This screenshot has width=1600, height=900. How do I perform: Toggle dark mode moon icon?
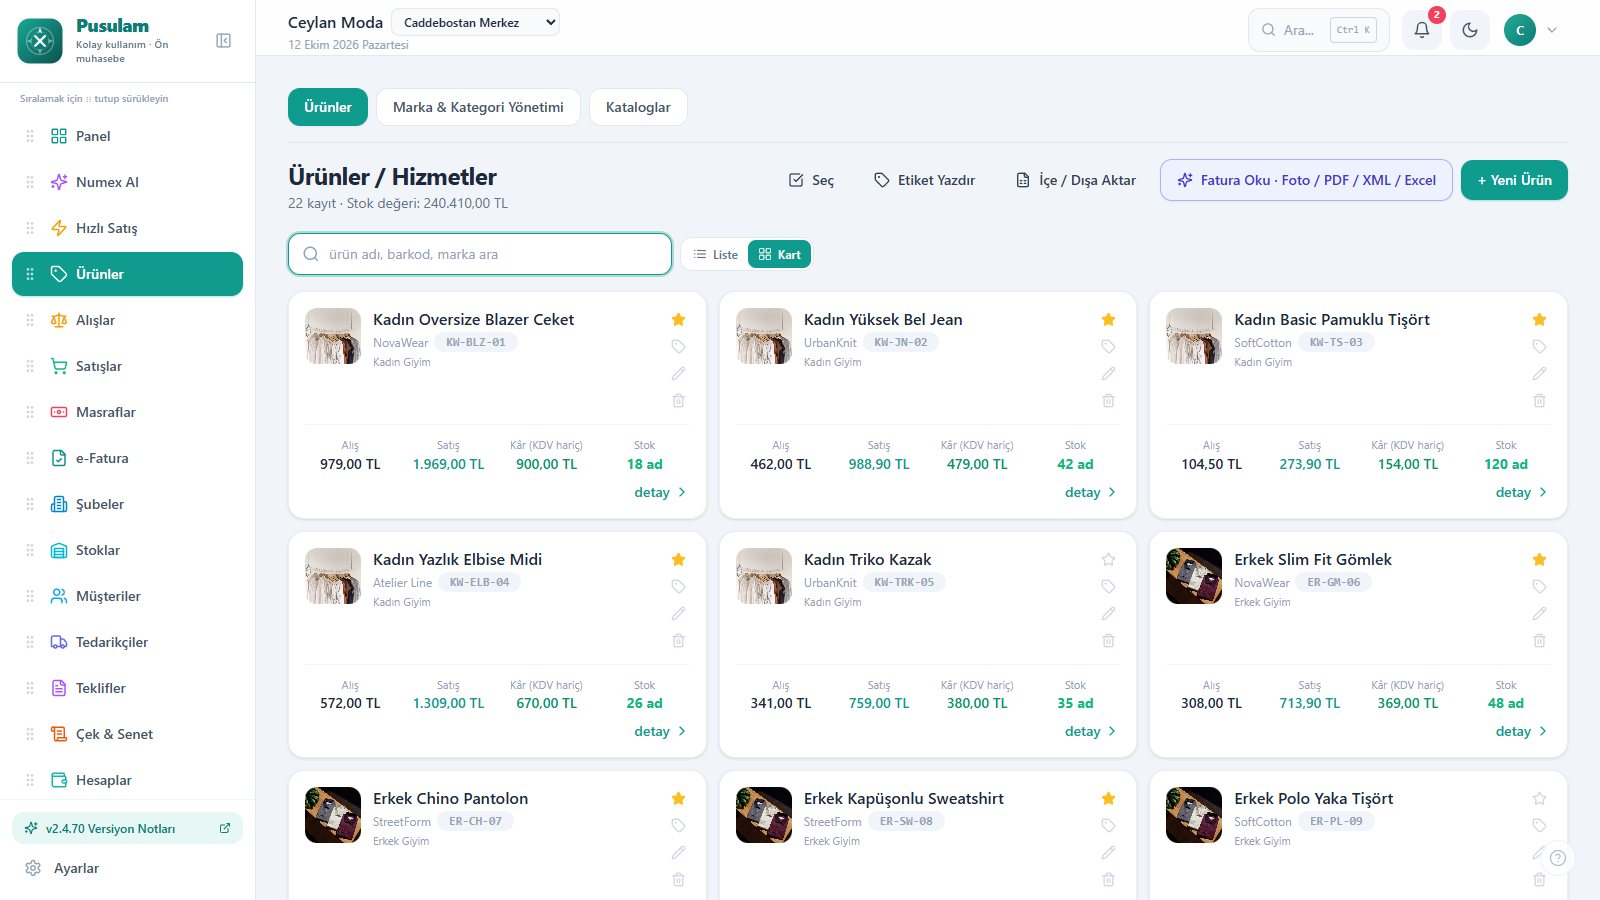[1469, 30]
